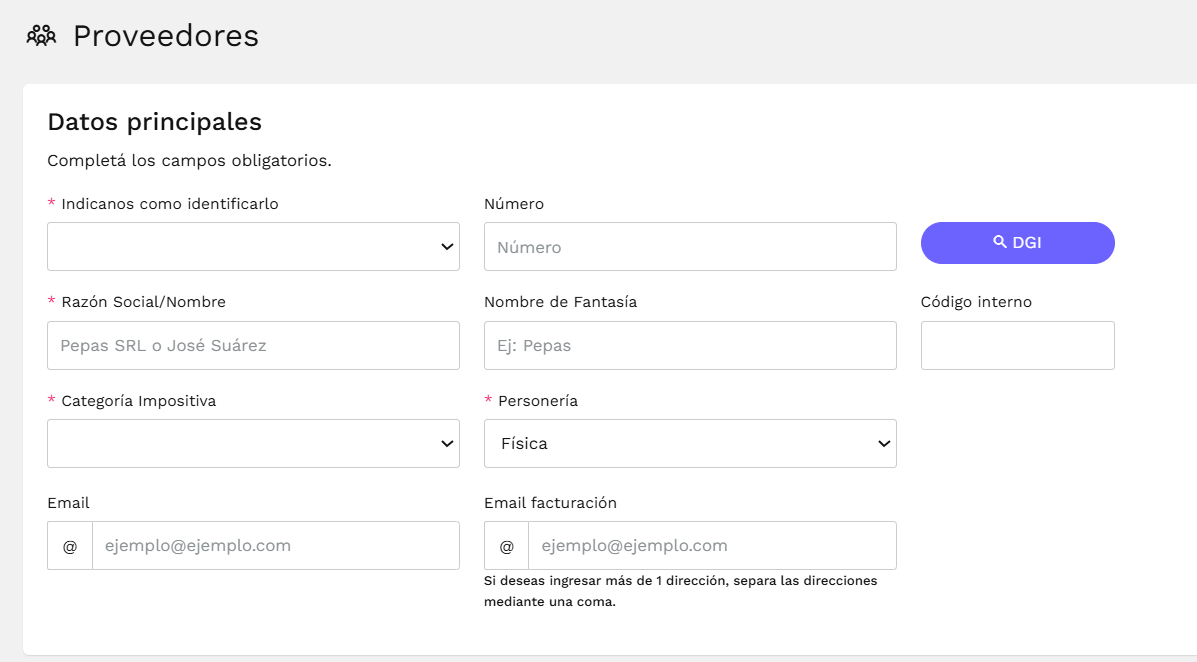Screen dimensions: 1197x662
Task: Select the Código interno input box
Action: point(1018,345)
